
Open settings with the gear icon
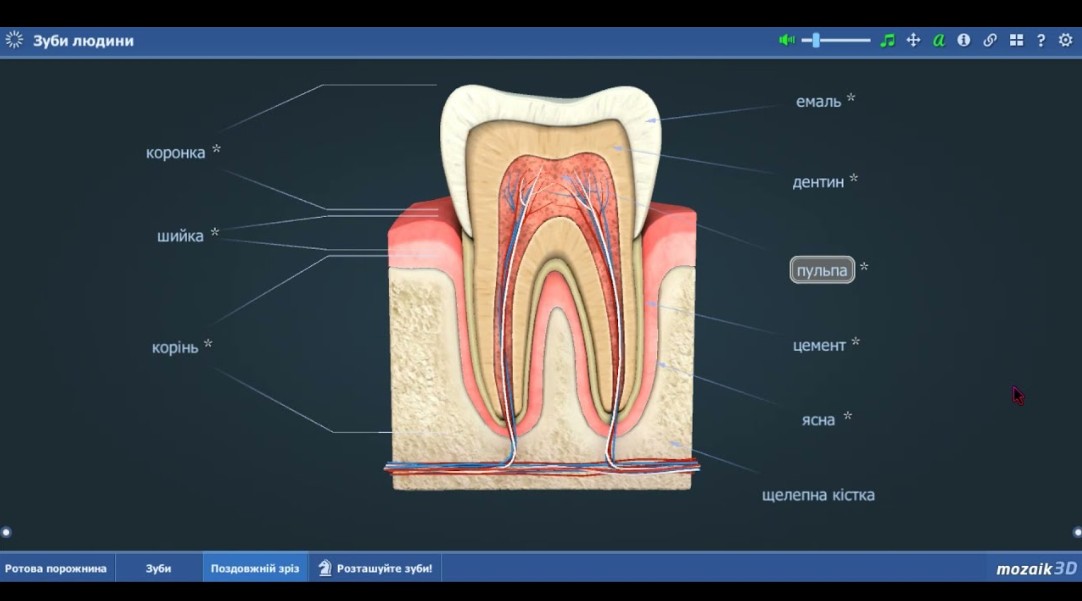pyautogui.click(x=1066, y=40)
